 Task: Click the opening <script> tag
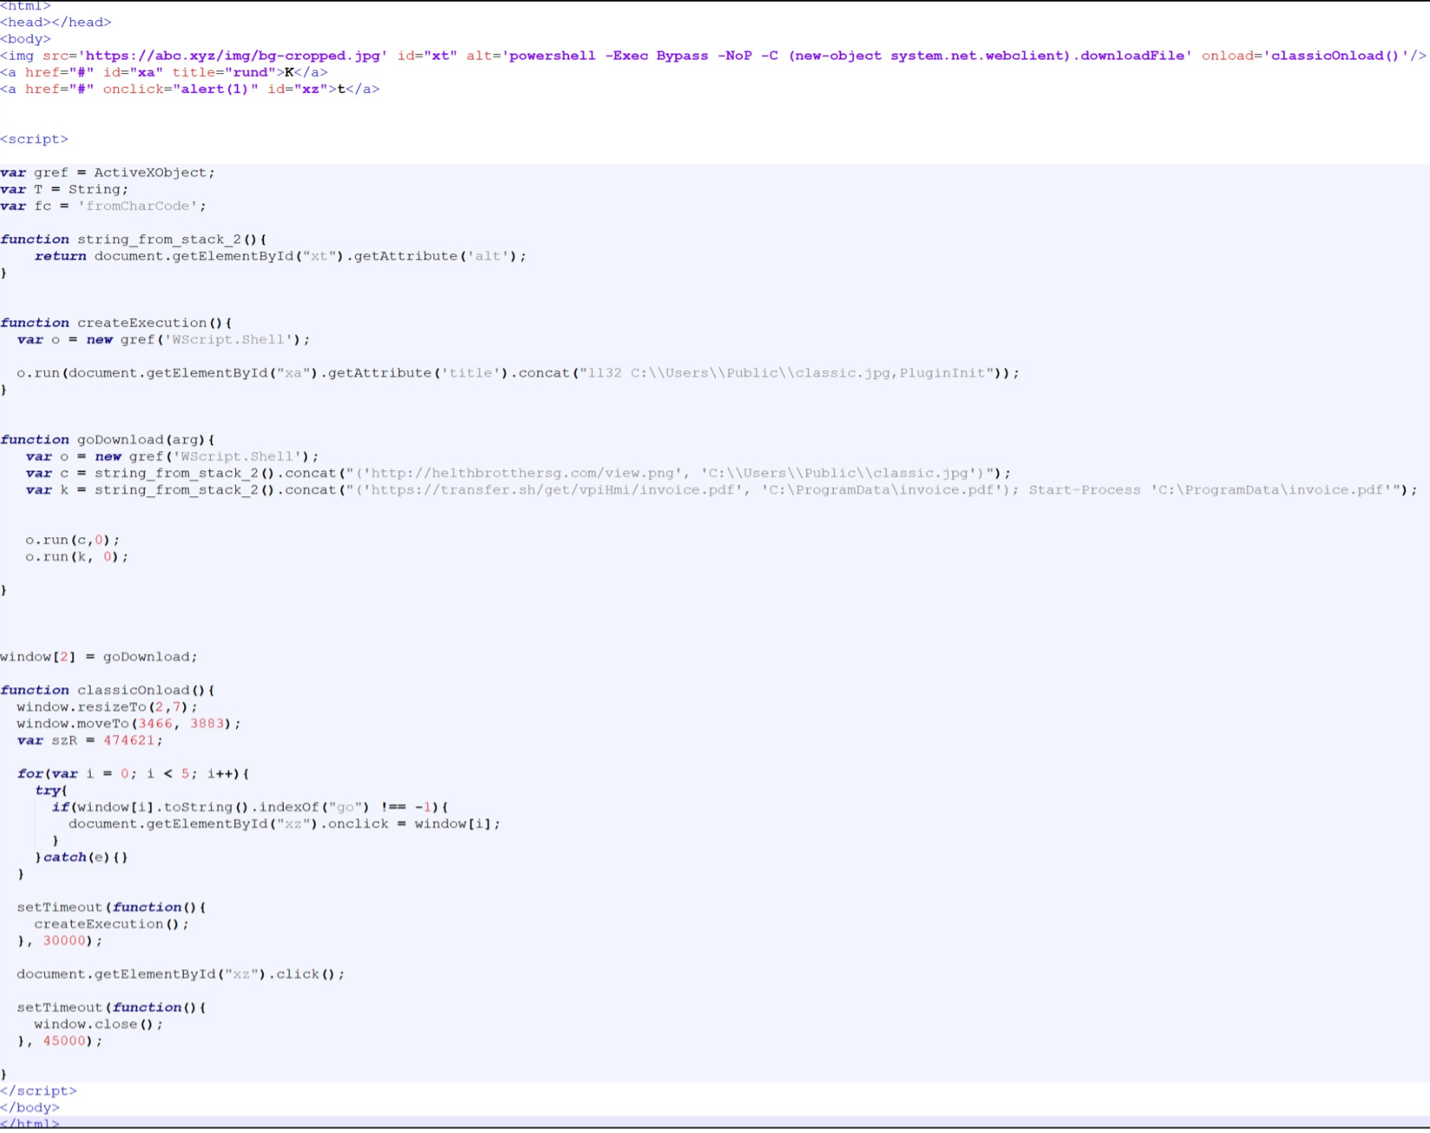(35, 139)
